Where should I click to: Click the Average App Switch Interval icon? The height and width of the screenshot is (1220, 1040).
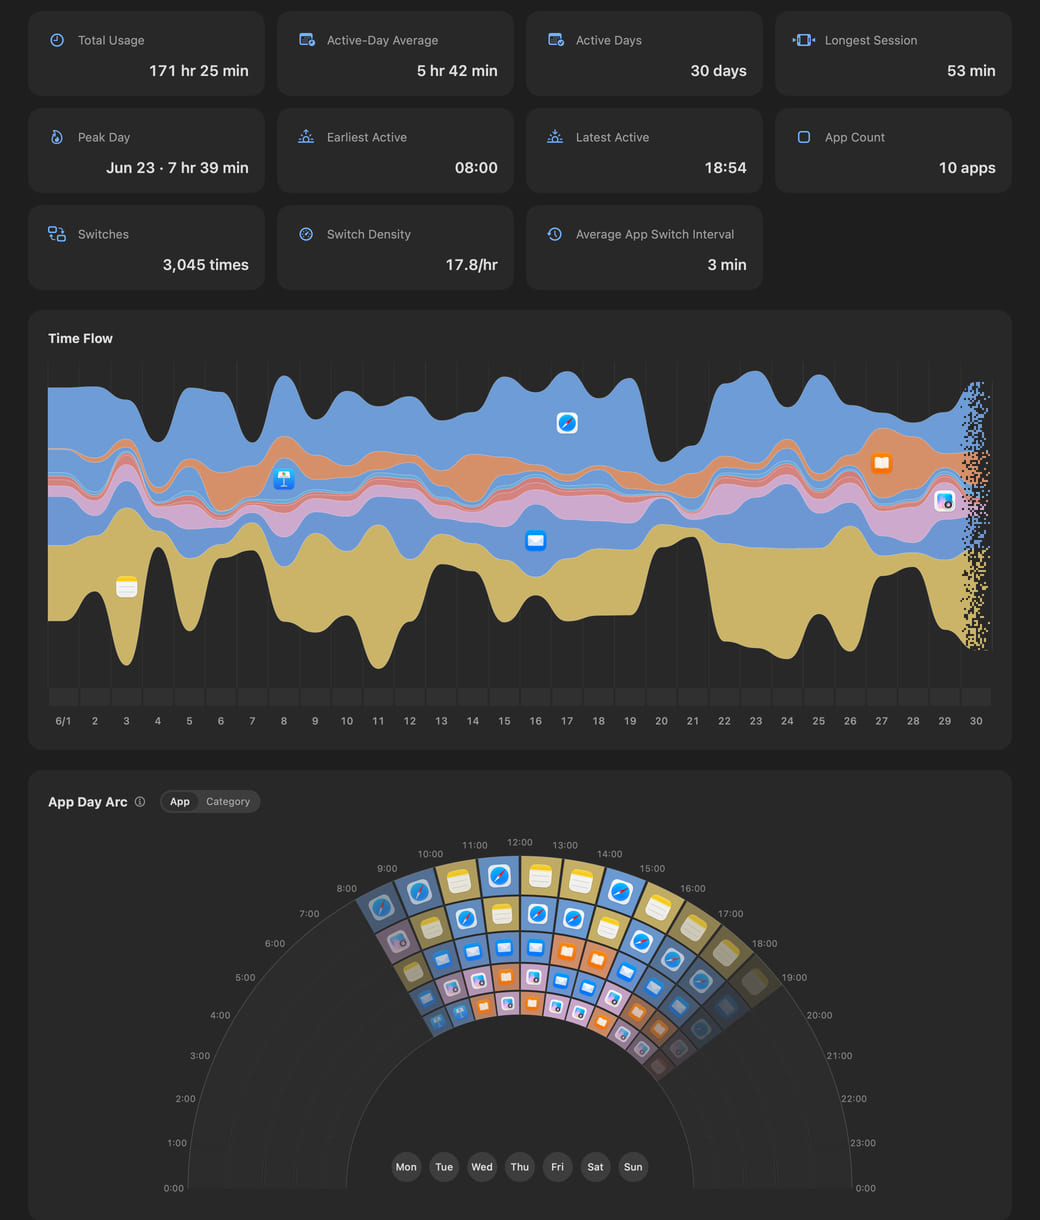(x=555, y=234)
